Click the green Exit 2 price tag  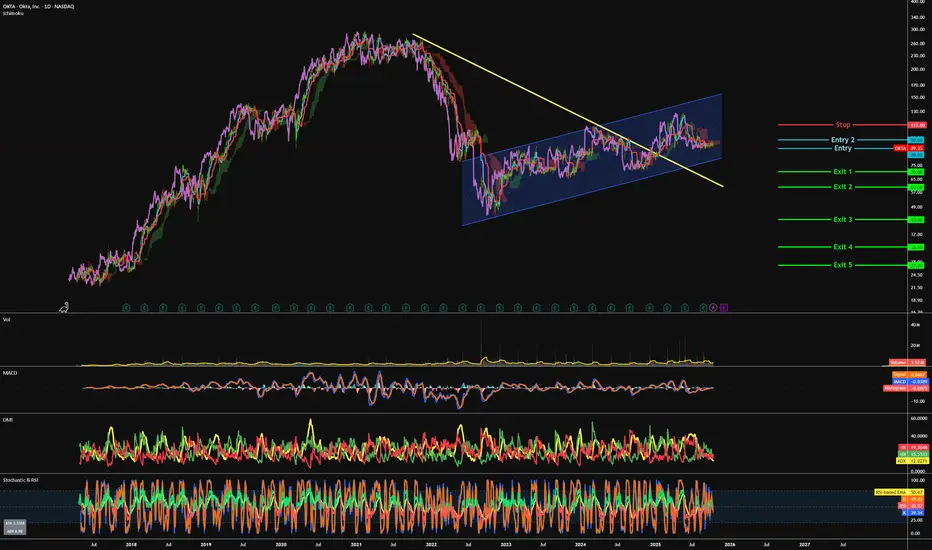pyautogui.click(x=916, y=187)
